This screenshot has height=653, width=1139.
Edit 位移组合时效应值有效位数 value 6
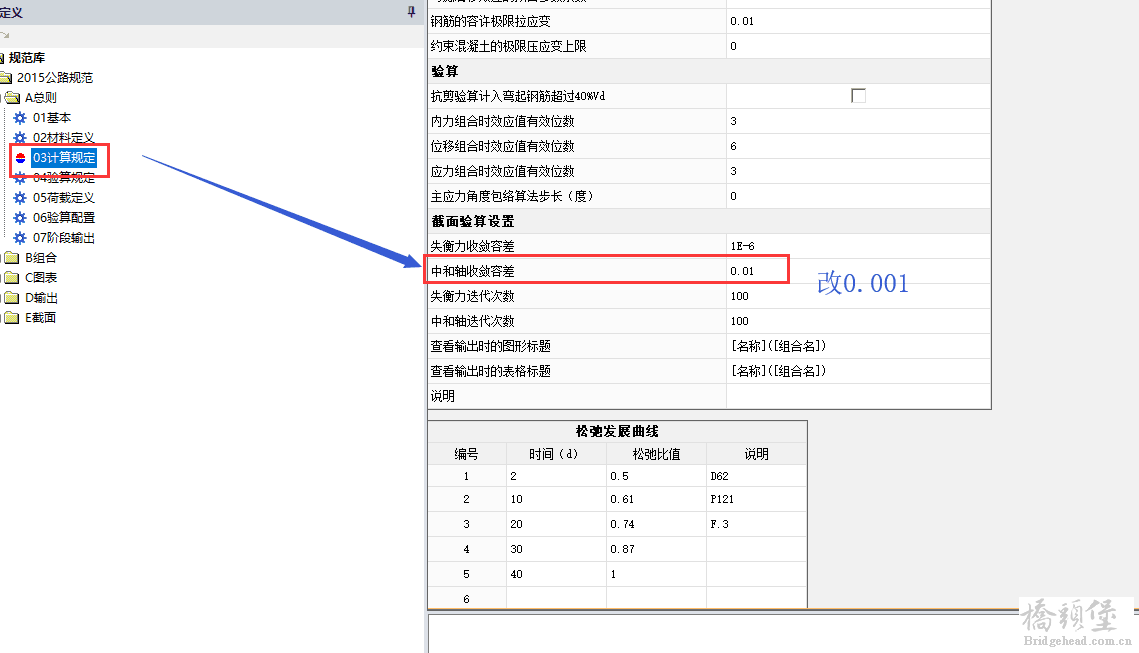(859, 146)
